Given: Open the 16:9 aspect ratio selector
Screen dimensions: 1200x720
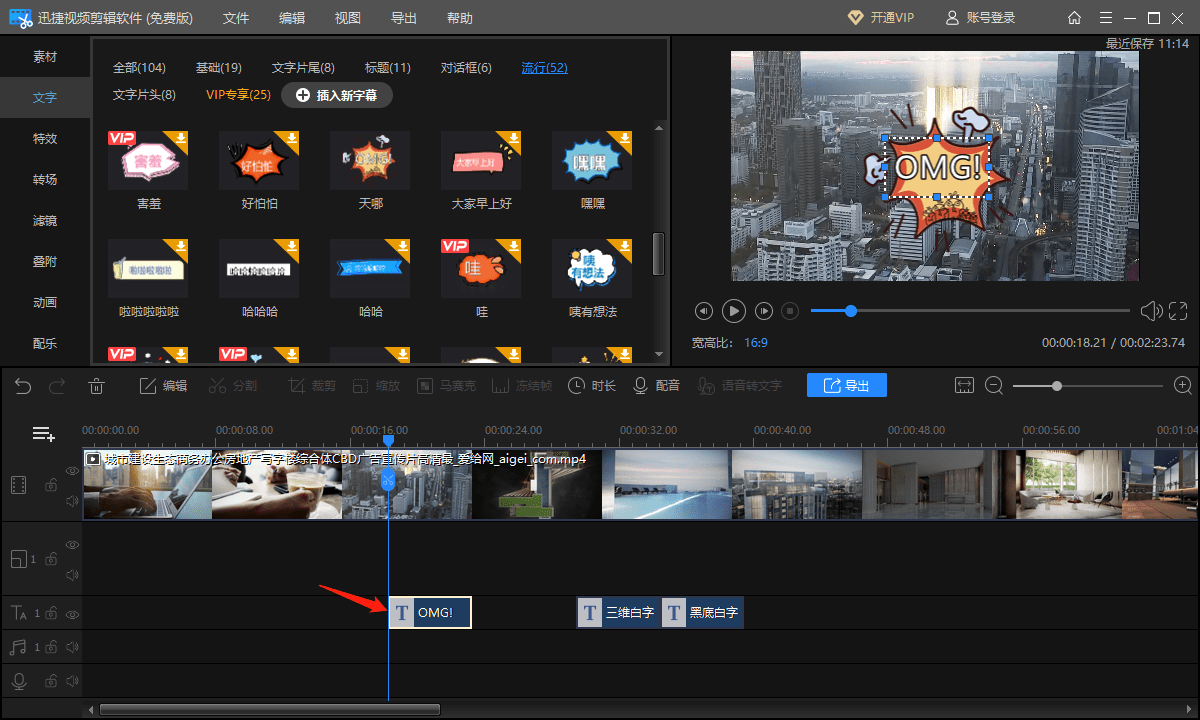Looking at the screenshot, I should point(755,342).
